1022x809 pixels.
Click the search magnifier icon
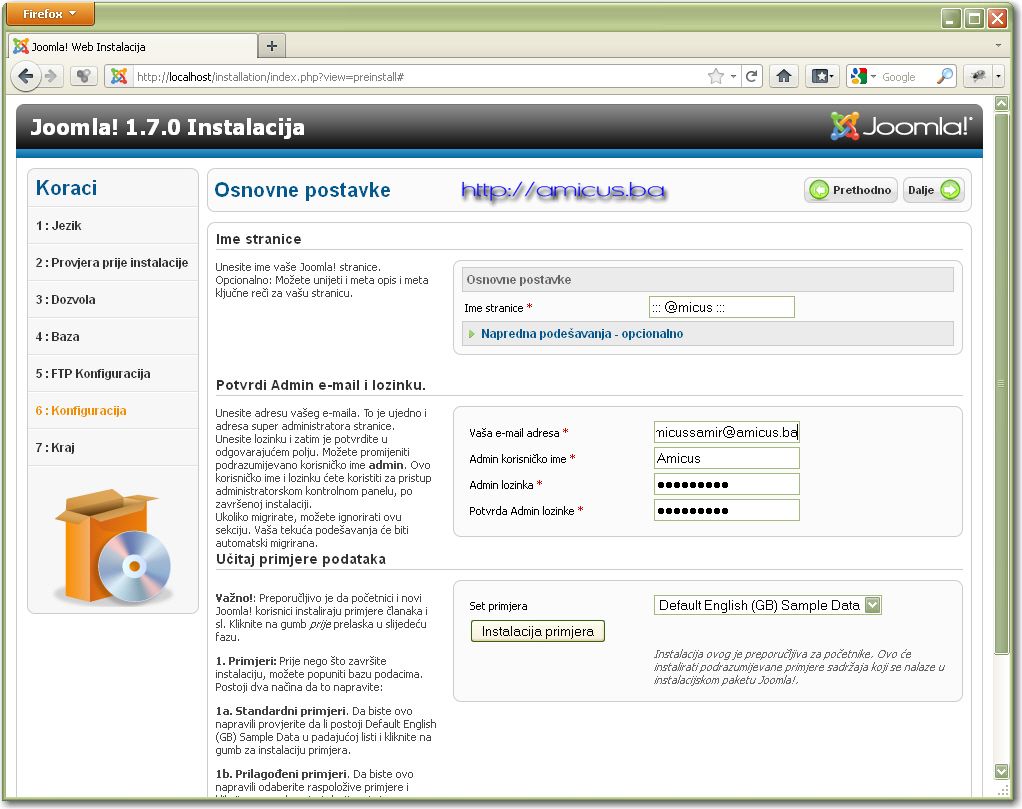tap(944, 76)
